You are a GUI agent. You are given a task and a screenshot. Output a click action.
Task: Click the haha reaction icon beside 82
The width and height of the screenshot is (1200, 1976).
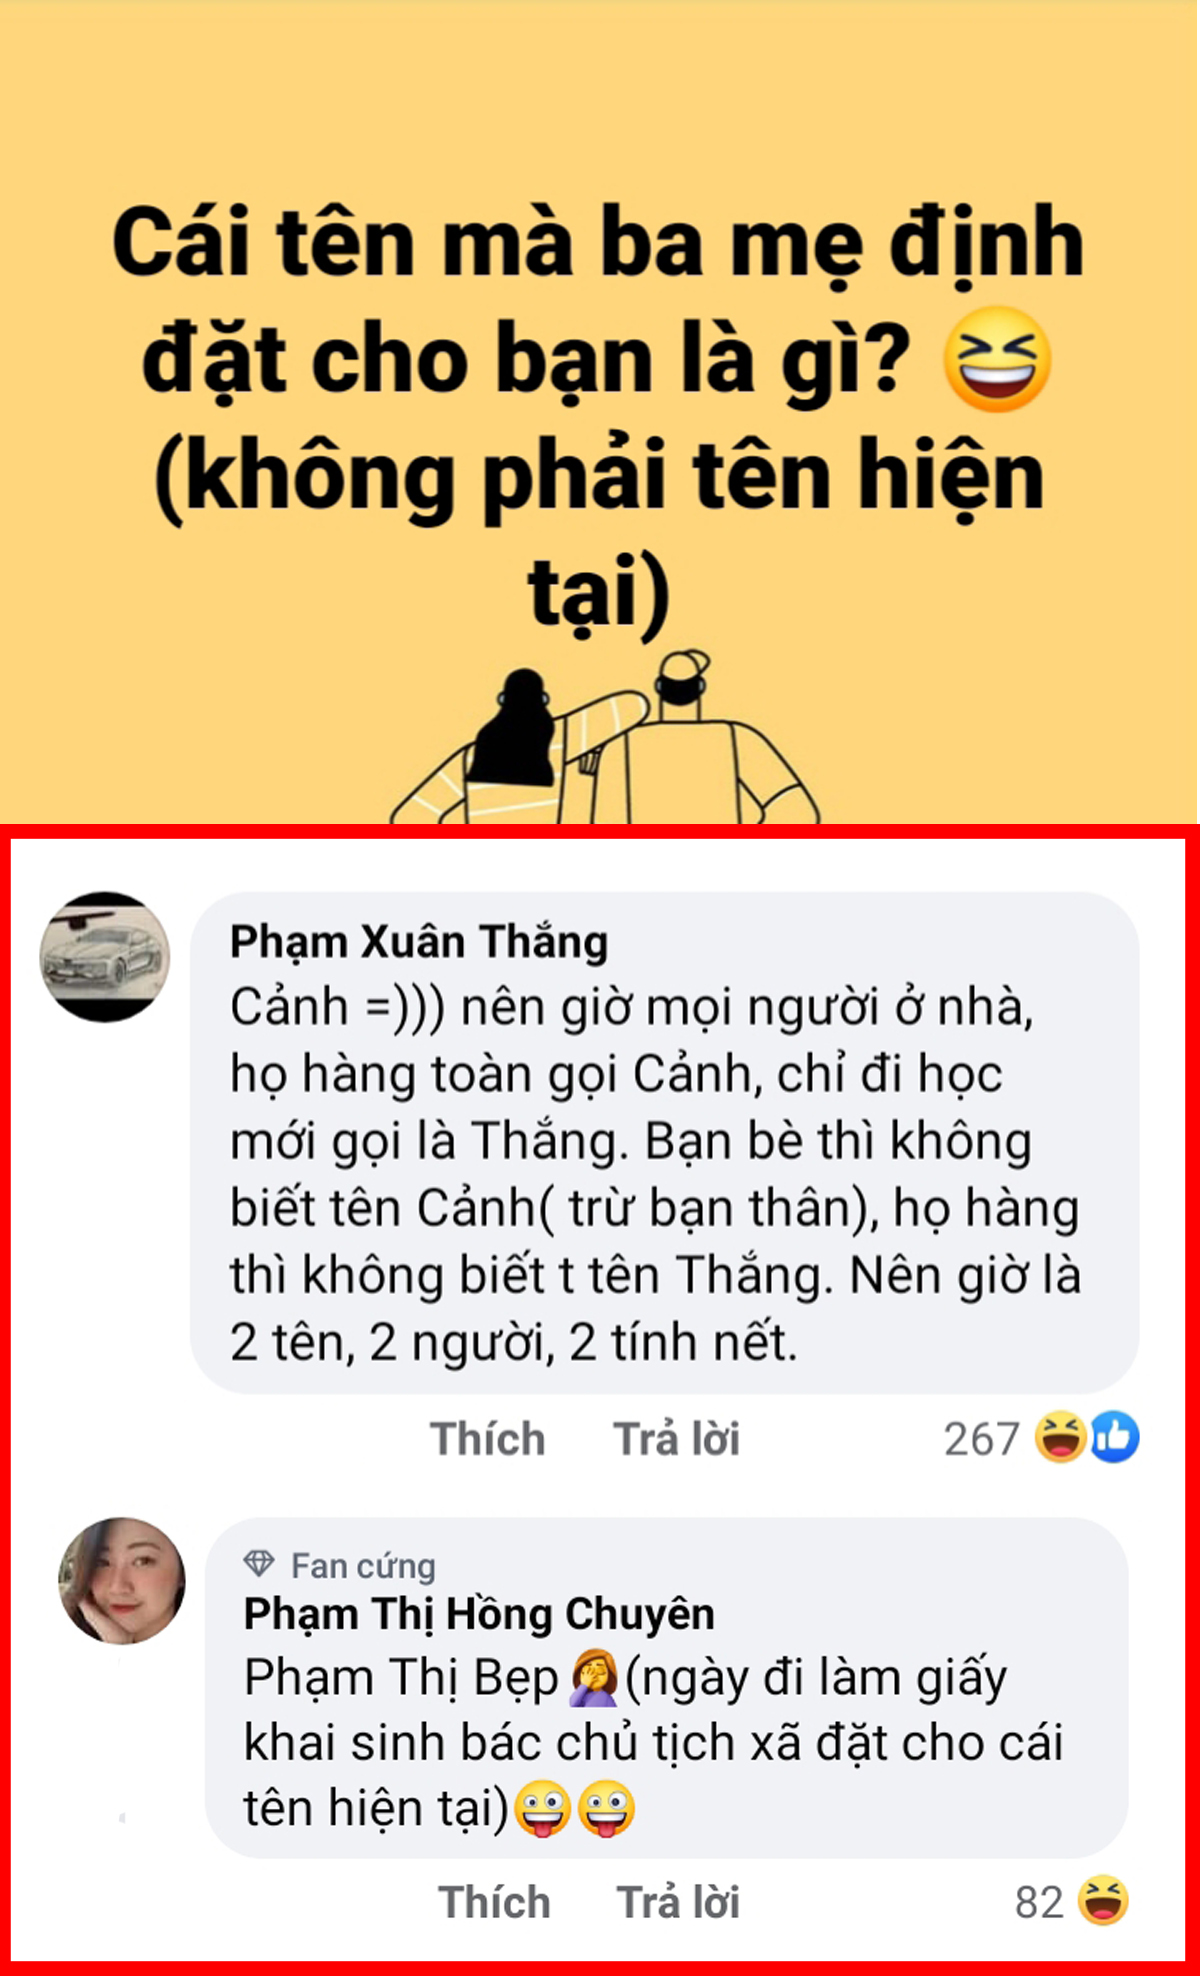point(1103,1901)
